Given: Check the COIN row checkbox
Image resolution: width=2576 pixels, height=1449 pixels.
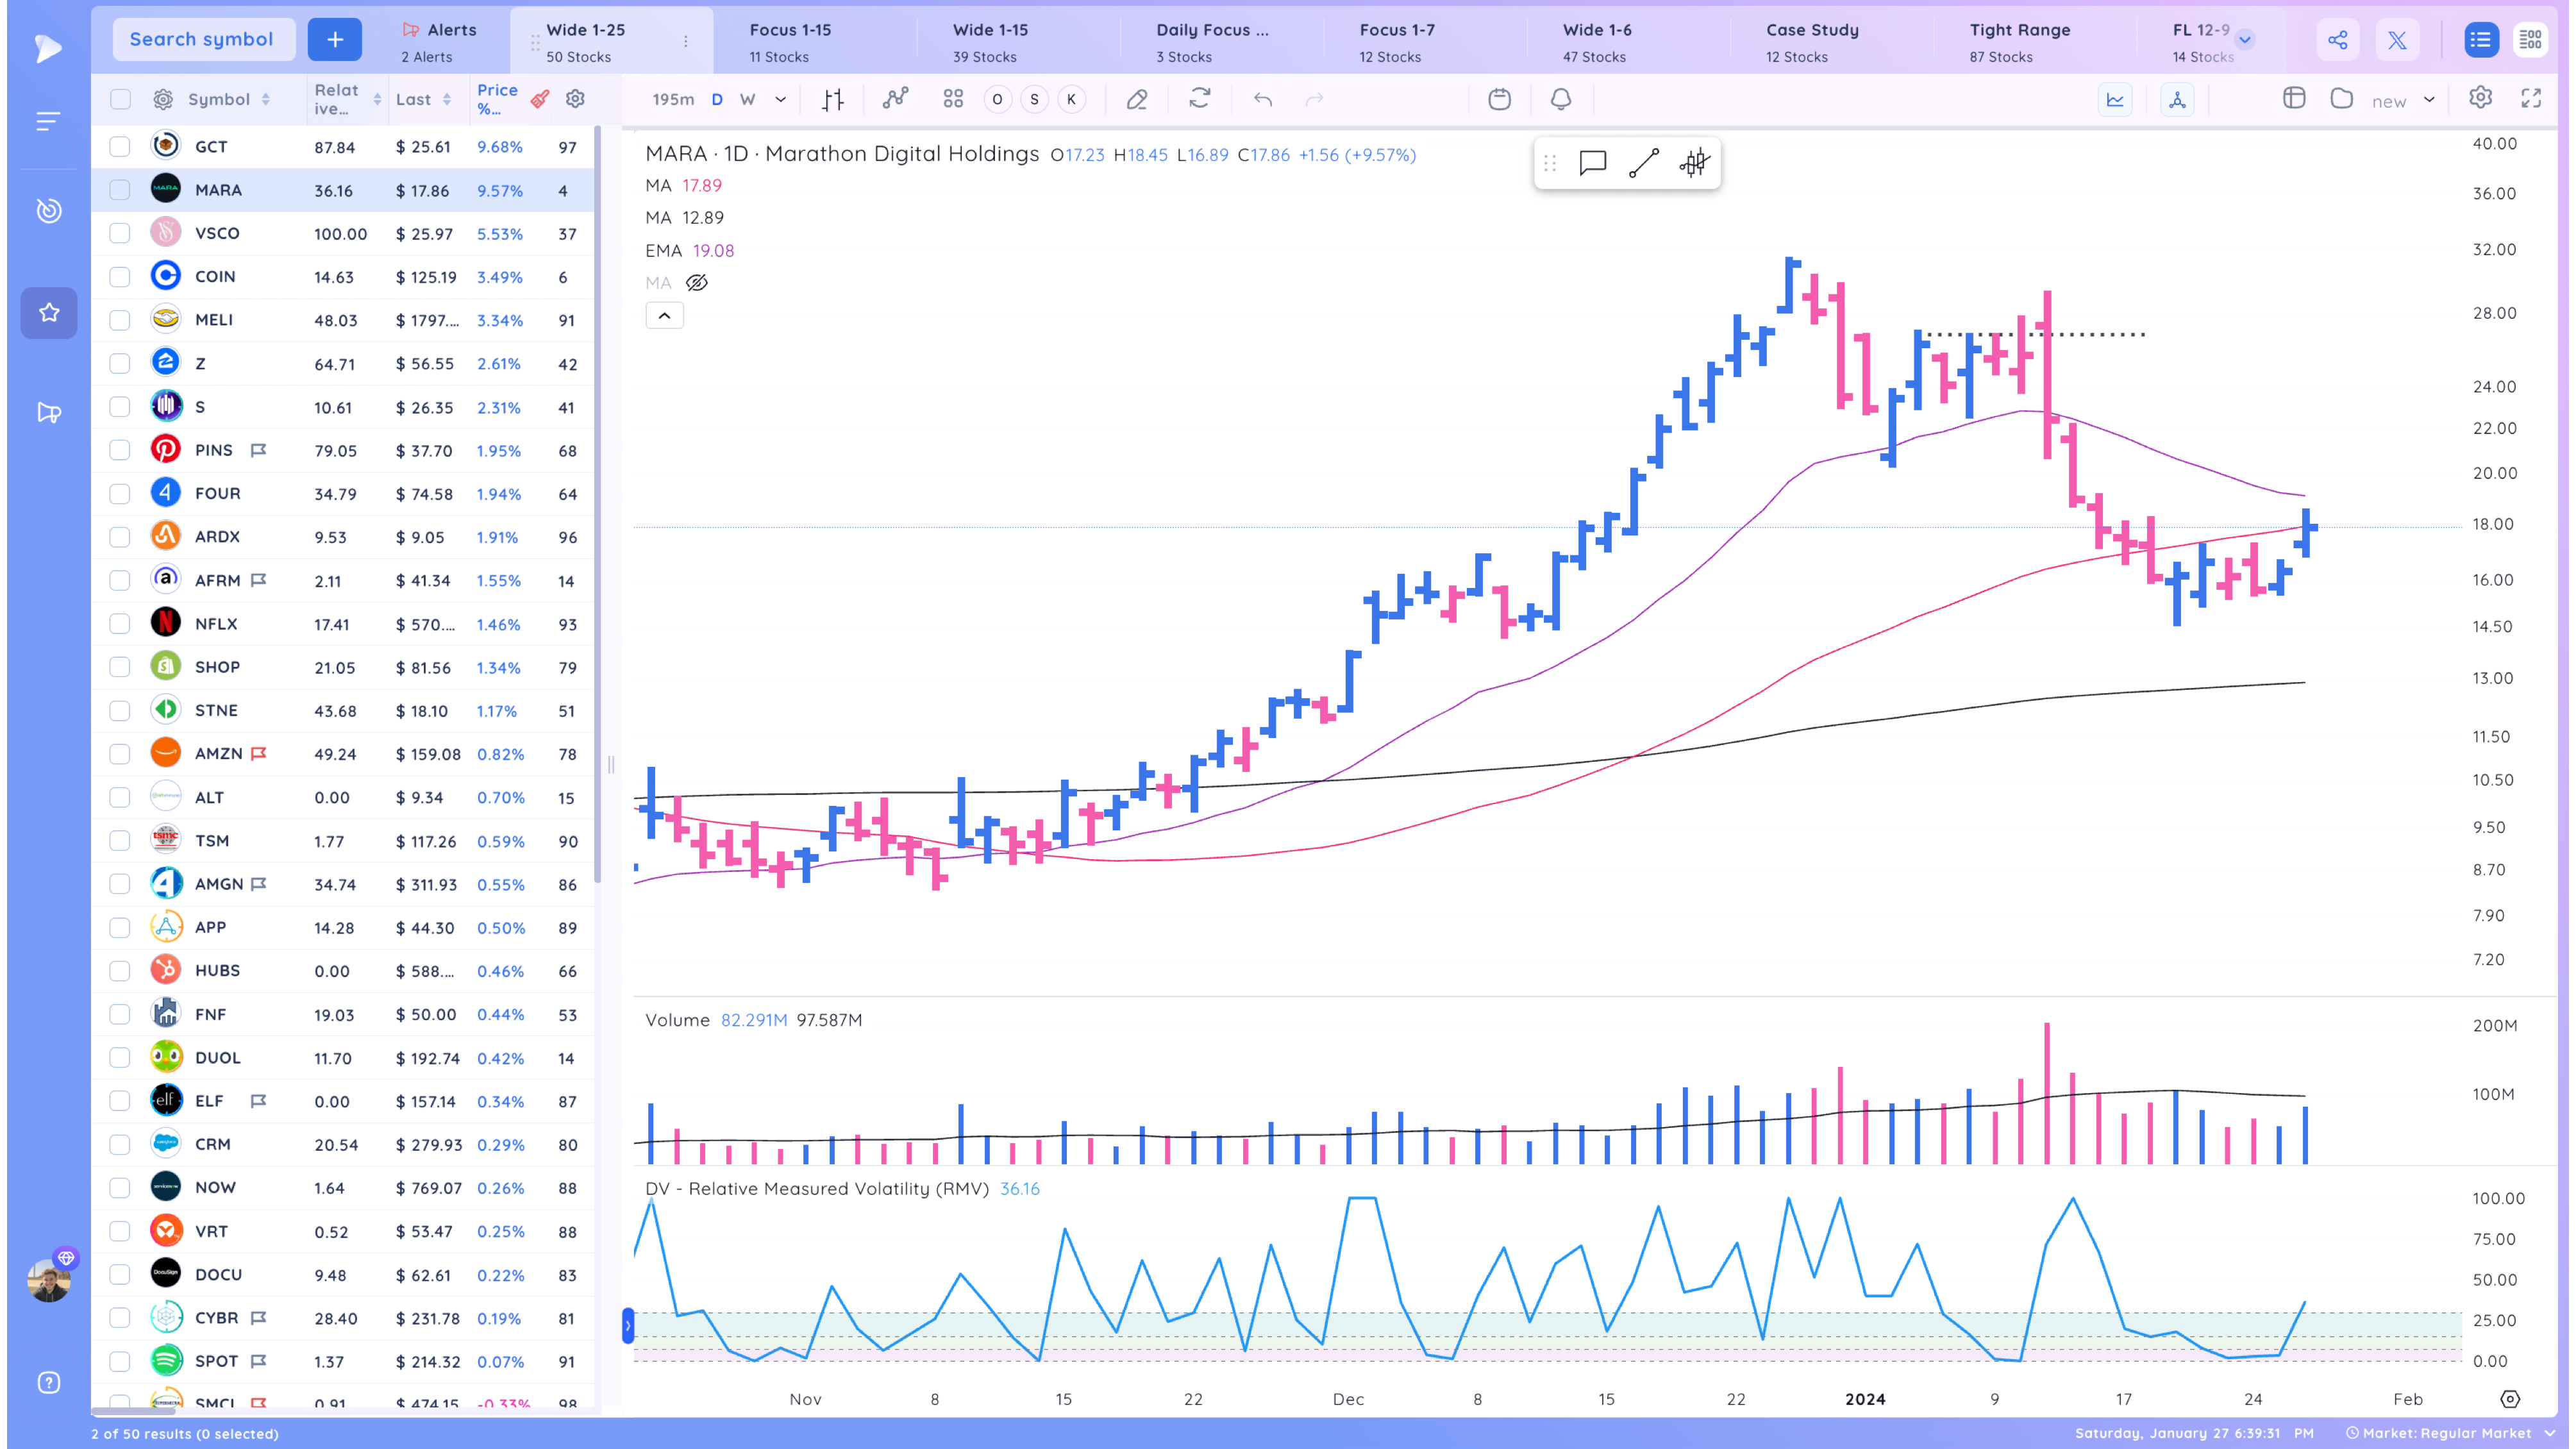Looking at the screenshot, I should click(x=120, y=277).
